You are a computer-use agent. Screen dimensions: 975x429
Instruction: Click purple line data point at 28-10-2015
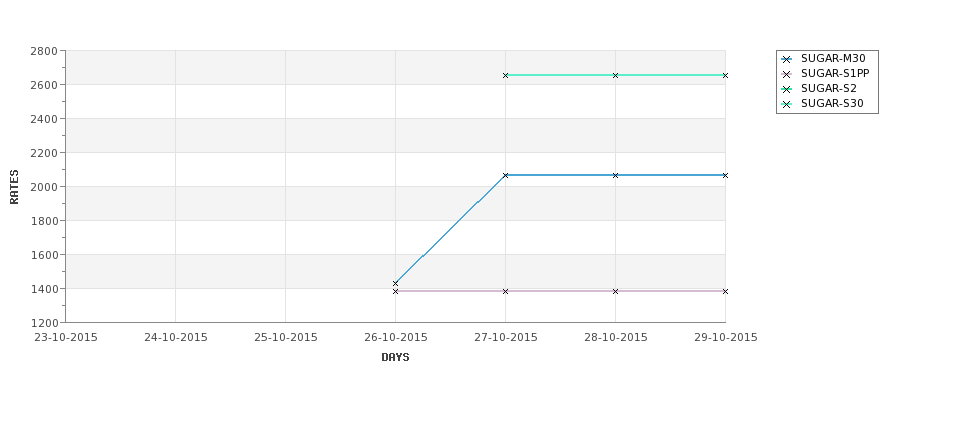(616, 291)
